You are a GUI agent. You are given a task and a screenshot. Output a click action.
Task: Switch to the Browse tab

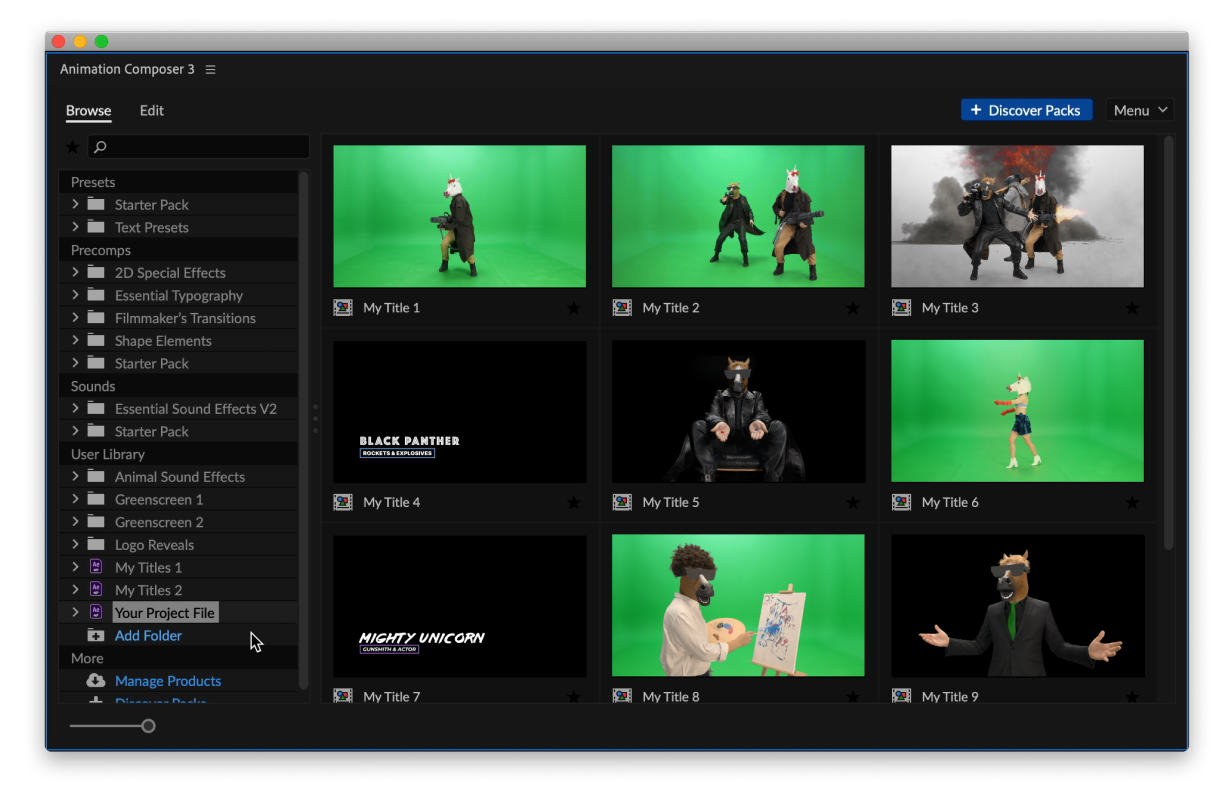89,110
